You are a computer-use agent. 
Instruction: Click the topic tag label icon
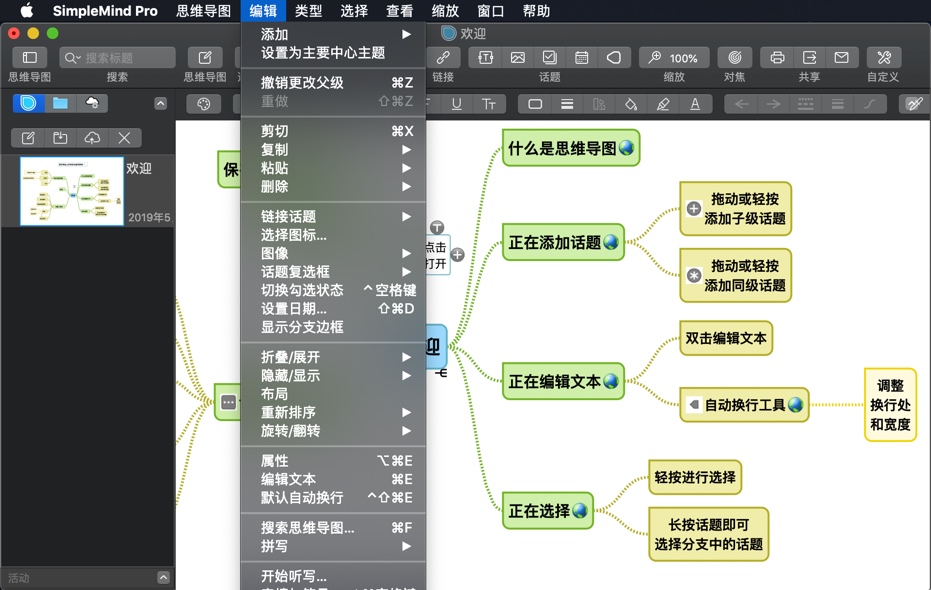(x=613, y=58)
